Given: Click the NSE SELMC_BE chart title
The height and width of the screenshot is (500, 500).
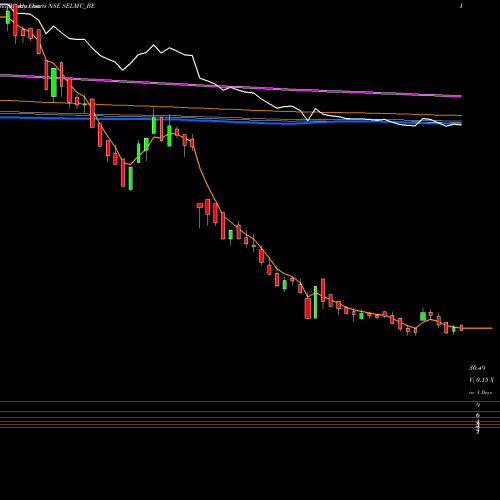Looking at the screenshot, I should 72,6.
